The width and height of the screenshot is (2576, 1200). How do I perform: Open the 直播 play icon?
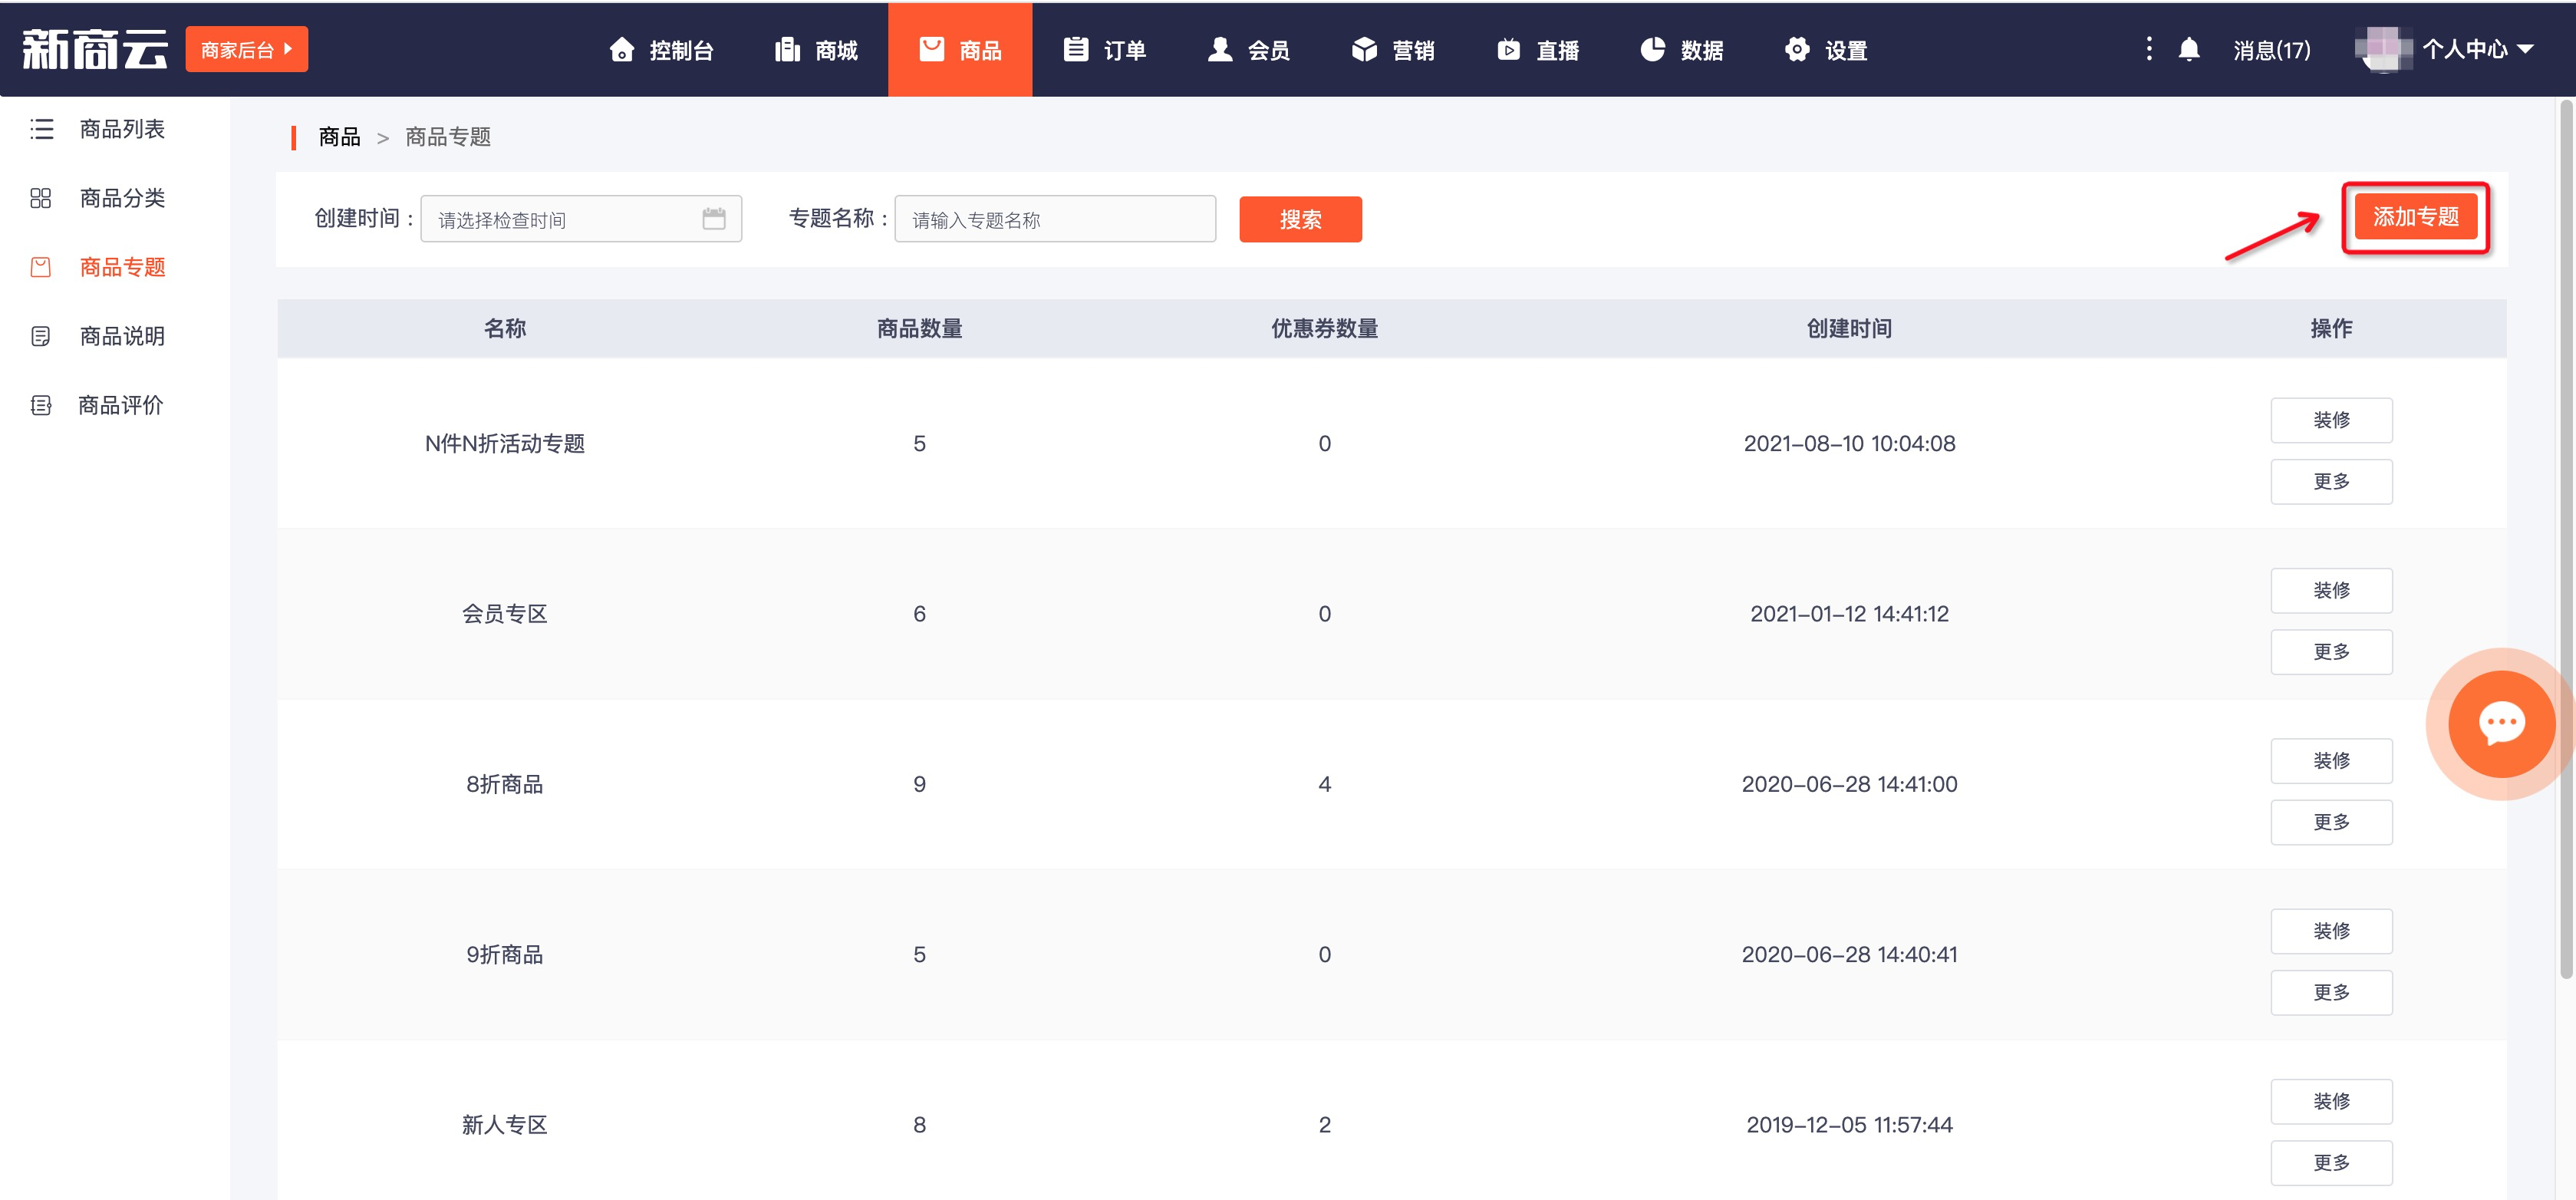tap(1509, 50)
